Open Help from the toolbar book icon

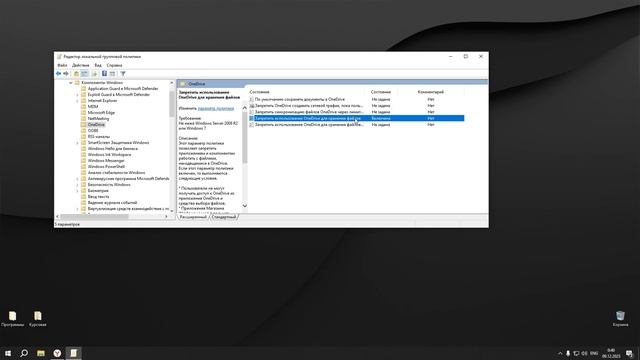[x=104, y=73]
